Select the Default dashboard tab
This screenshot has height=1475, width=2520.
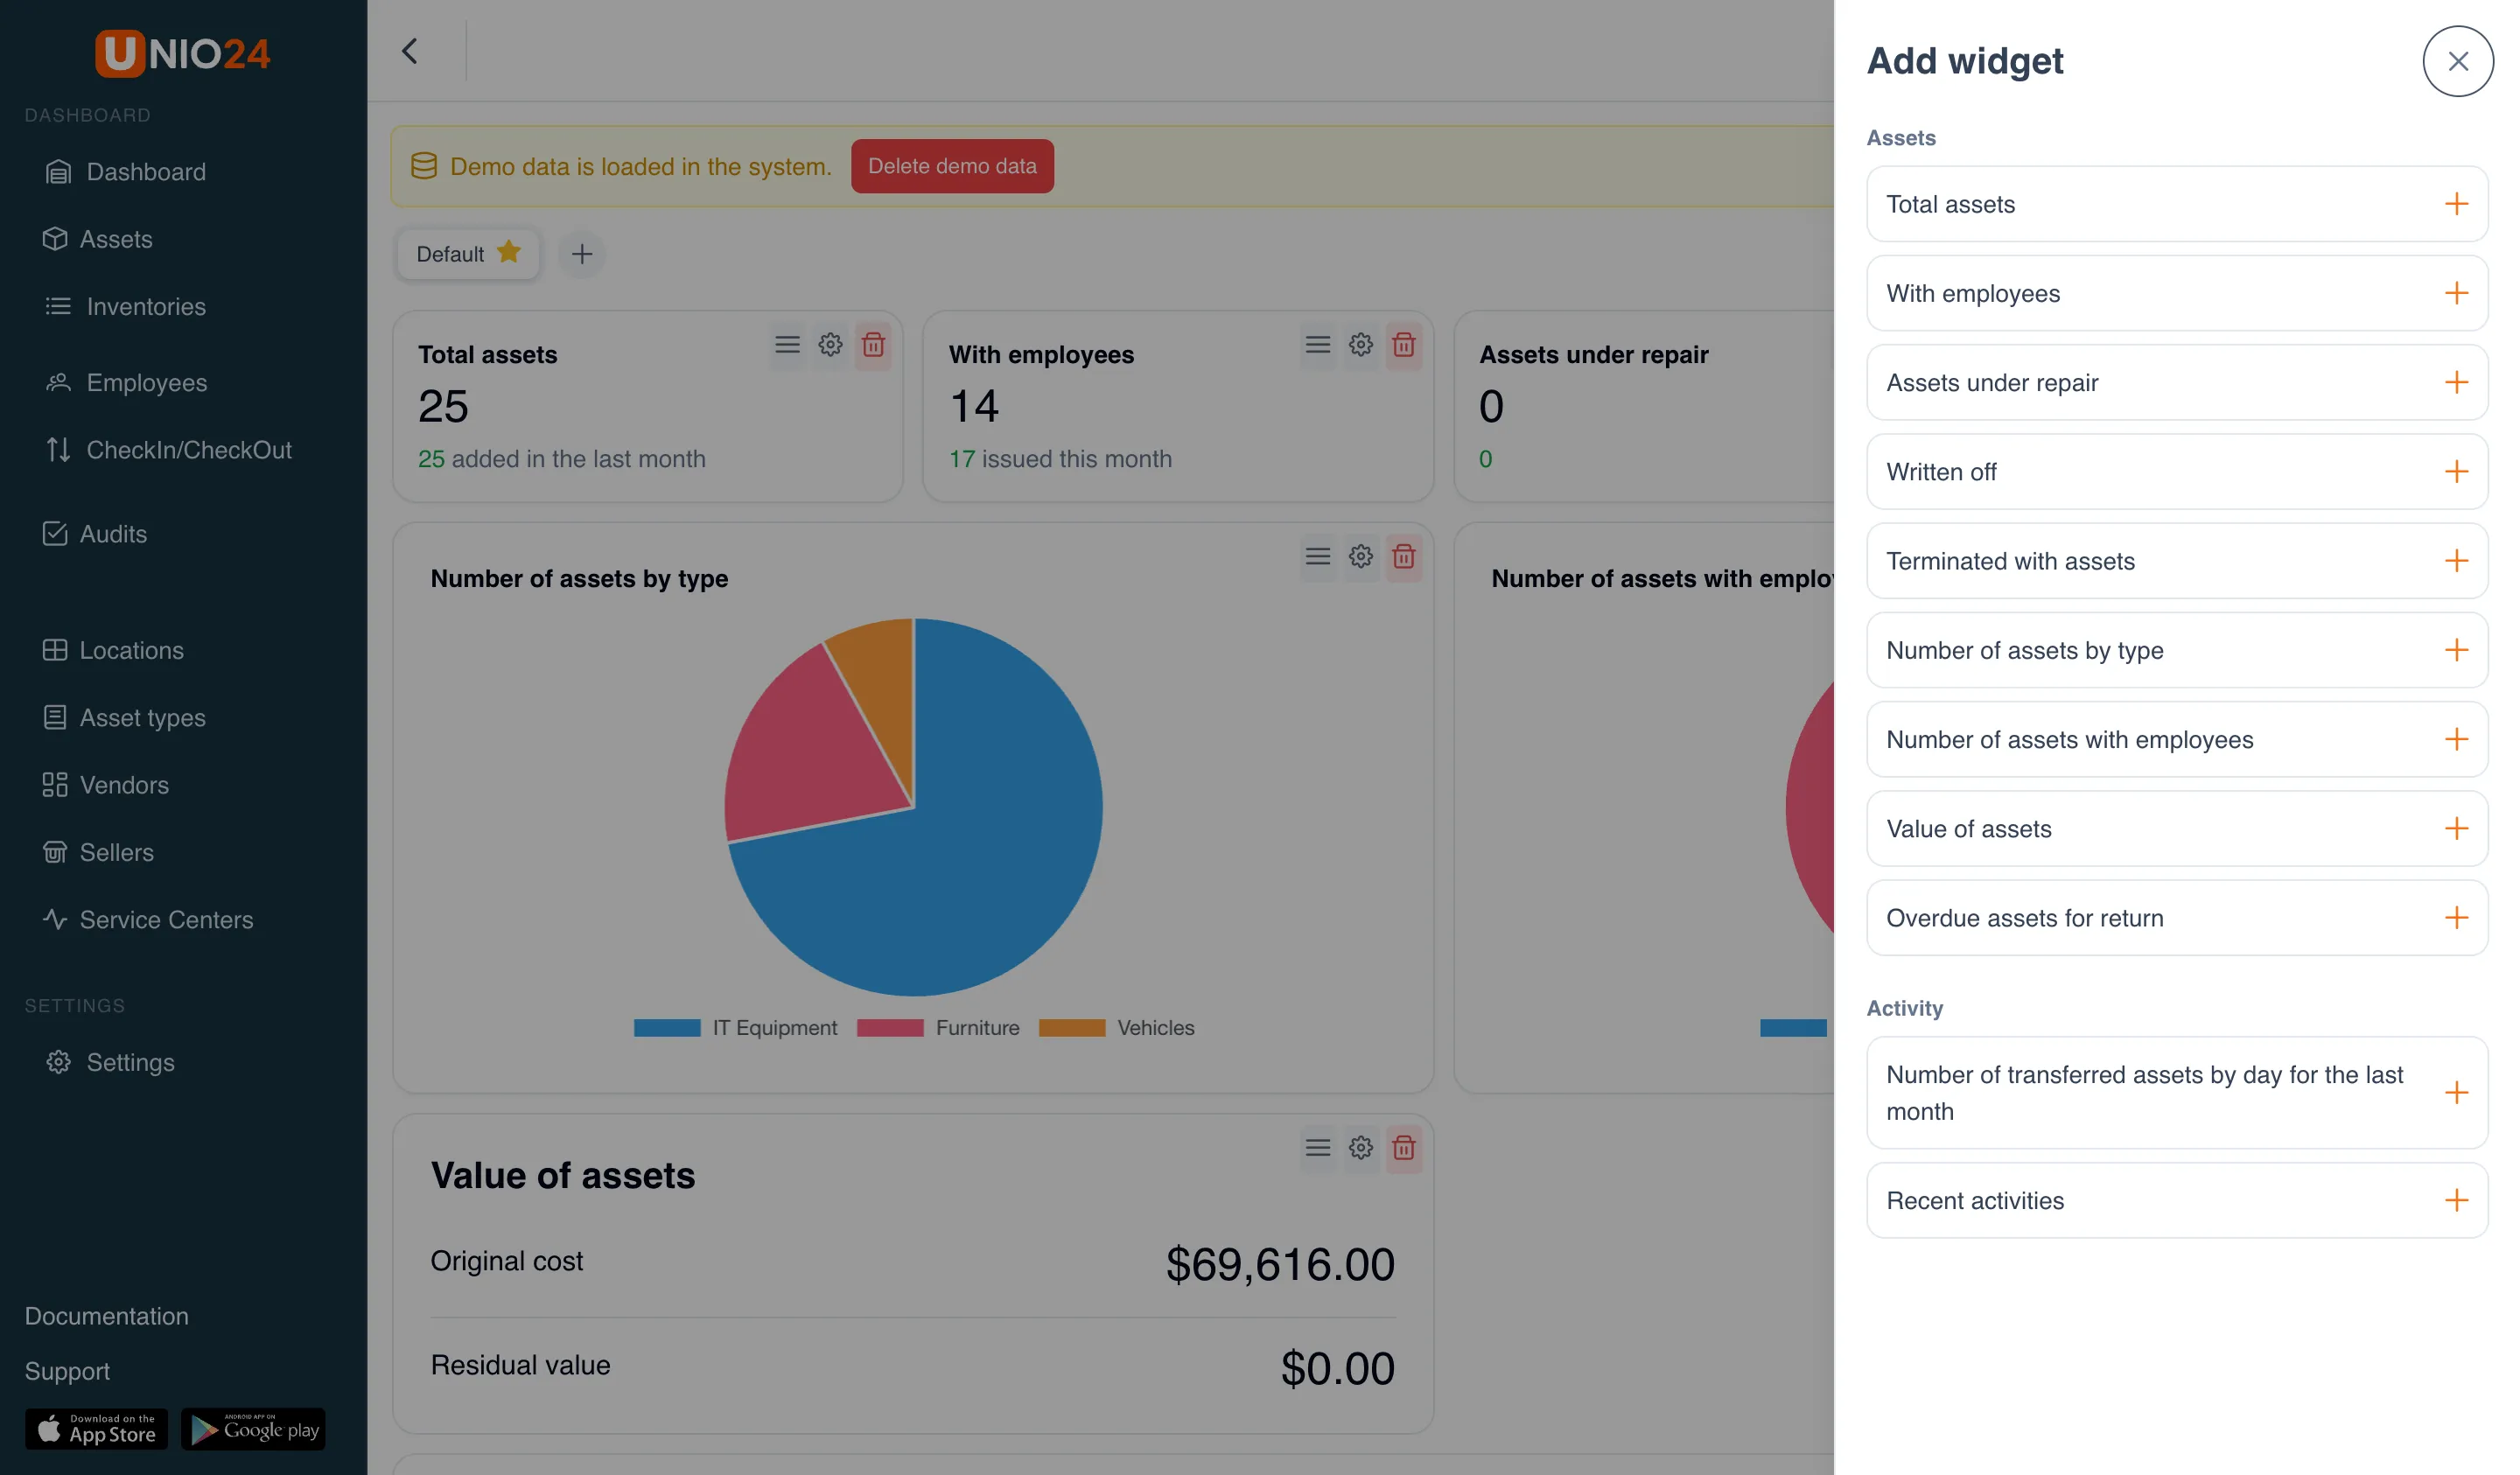pyautogui.click(x=468, y=254)
